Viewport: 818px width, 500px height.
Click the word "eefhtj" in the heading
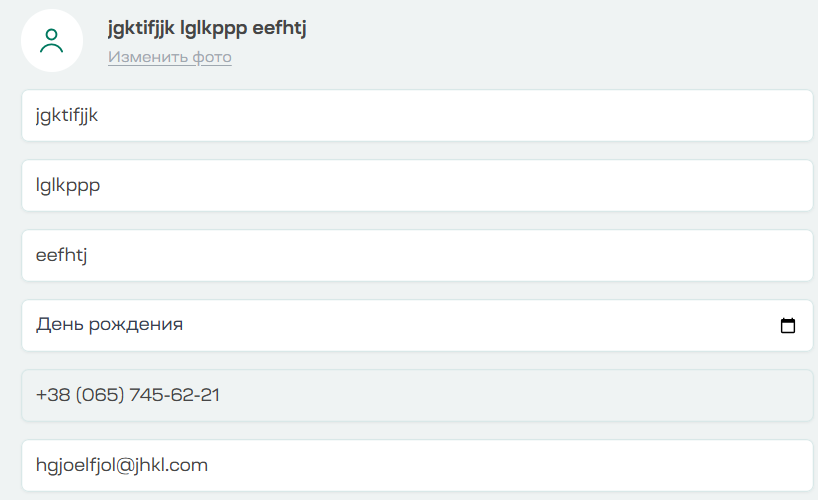(279, 28)
